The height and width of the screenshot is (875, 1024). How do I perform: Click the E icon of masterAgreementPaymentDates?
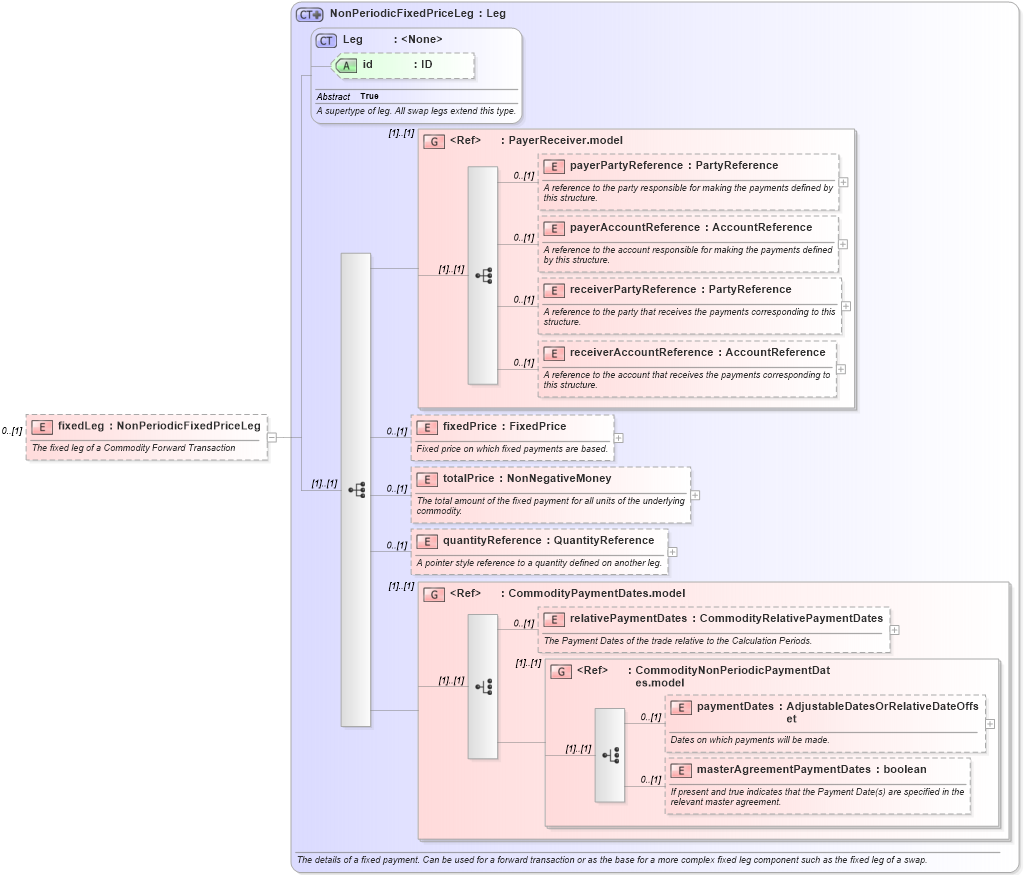[x=680, y=771]
